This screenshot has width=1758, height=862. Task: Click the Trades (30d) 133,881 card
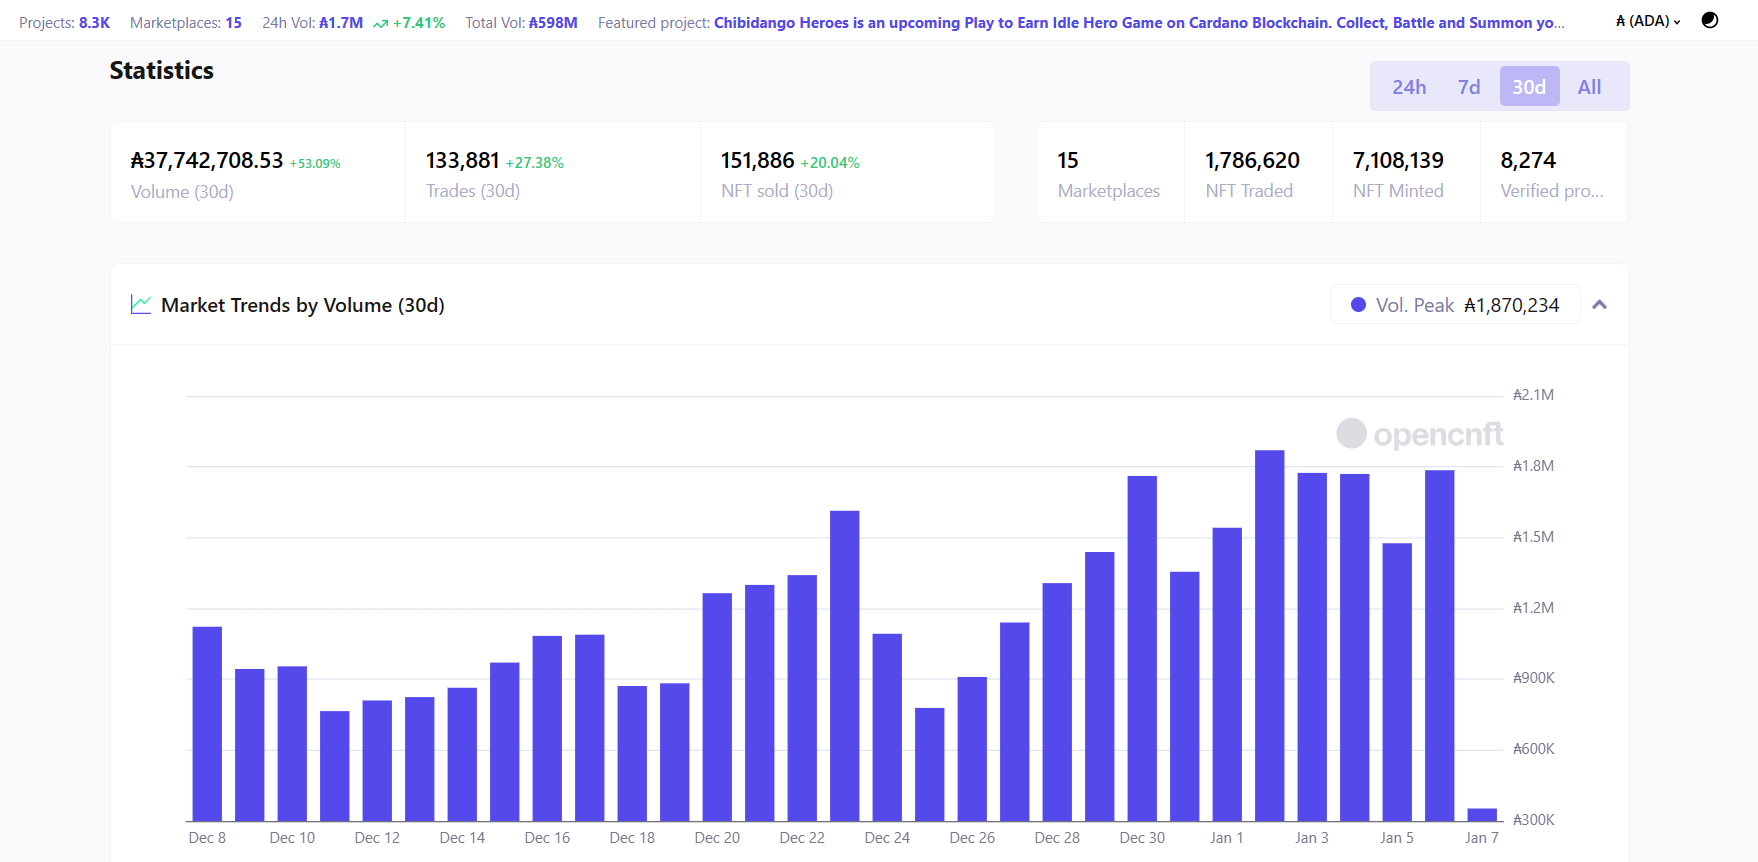[x=553, y=172]
